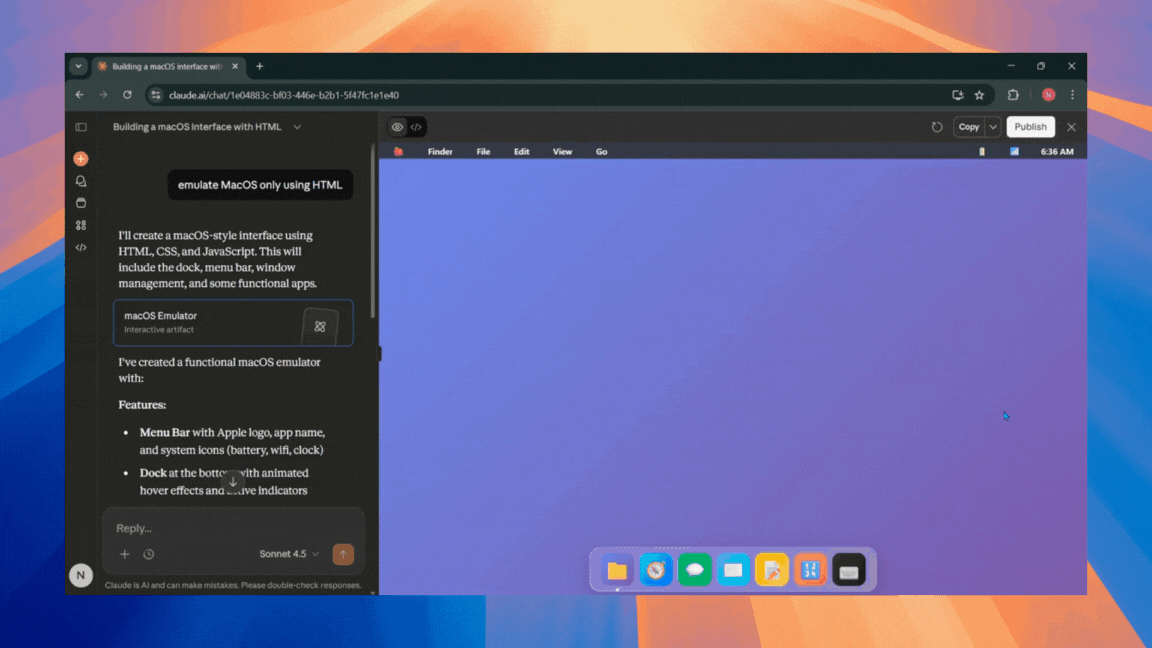Select Go in the emulated menu bar
Image resolution: width=1152 pixels, height=648 pixels.
pos(601,151)
